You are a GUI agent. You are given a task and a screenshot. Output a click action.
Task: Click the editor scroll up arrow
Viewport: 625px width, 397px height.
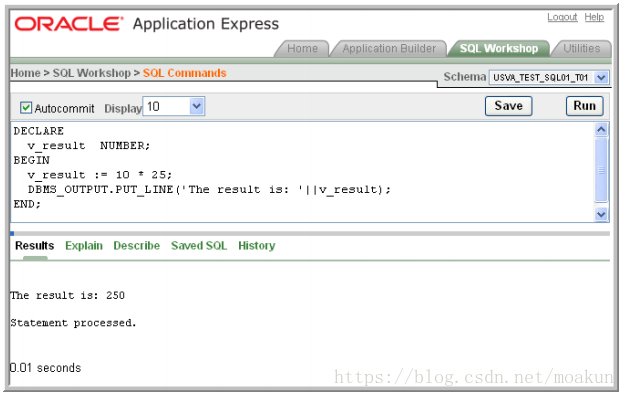click(x=601, y=129)
